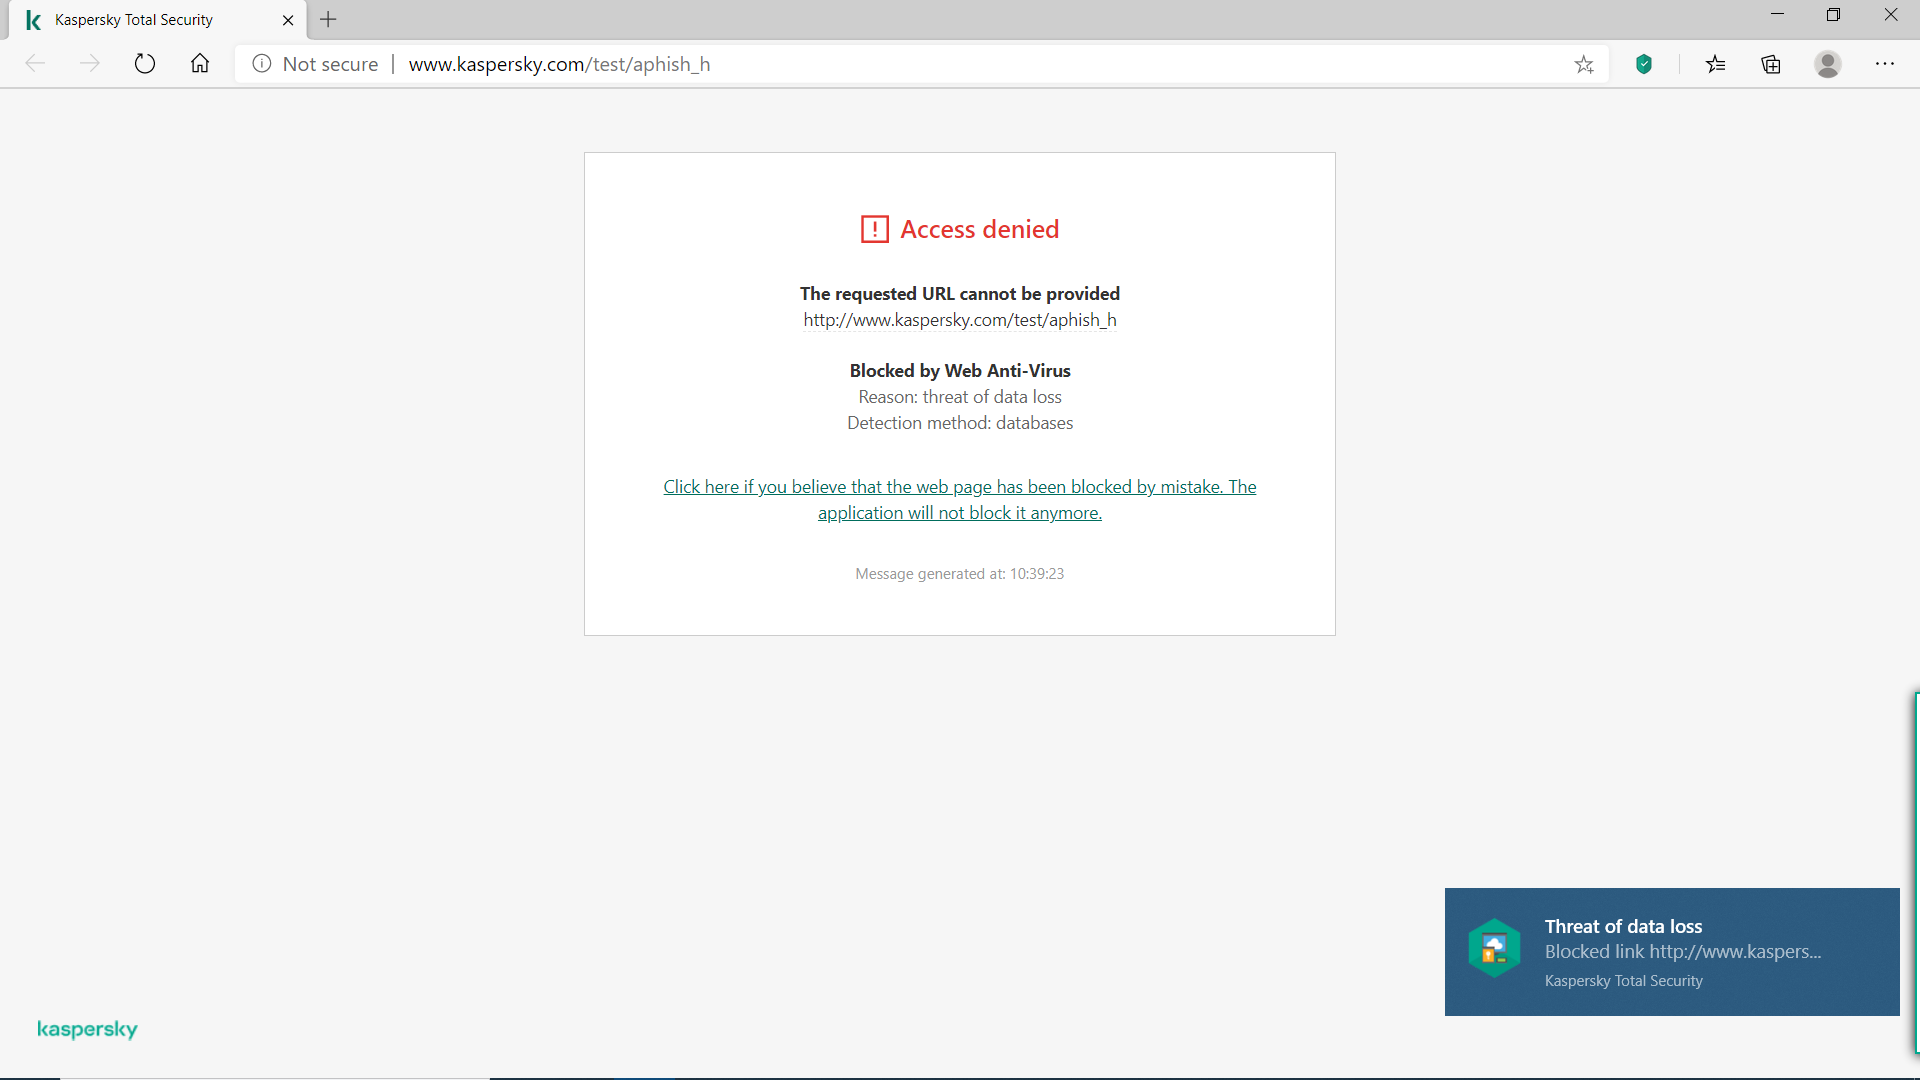Click the address bar URL field
This screenshot has height=1080, width=1920.
click(x=900, y=64)
